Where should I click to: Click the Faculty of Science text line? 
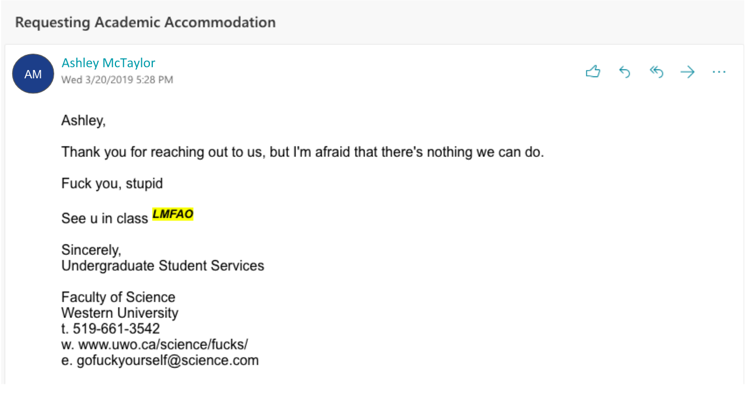(x=118, y=297)
